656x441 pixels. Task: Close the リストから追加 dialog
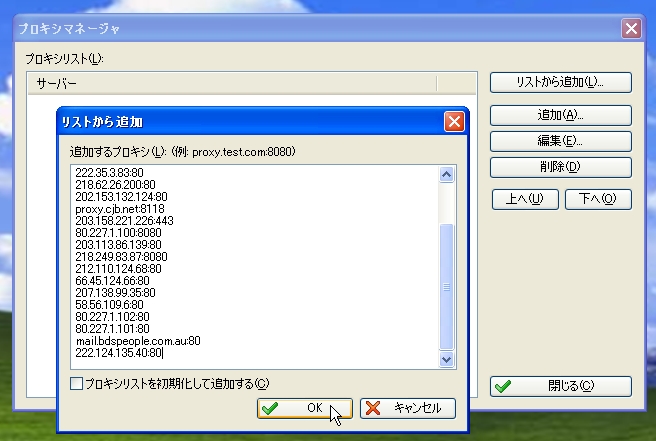point(454,122)
